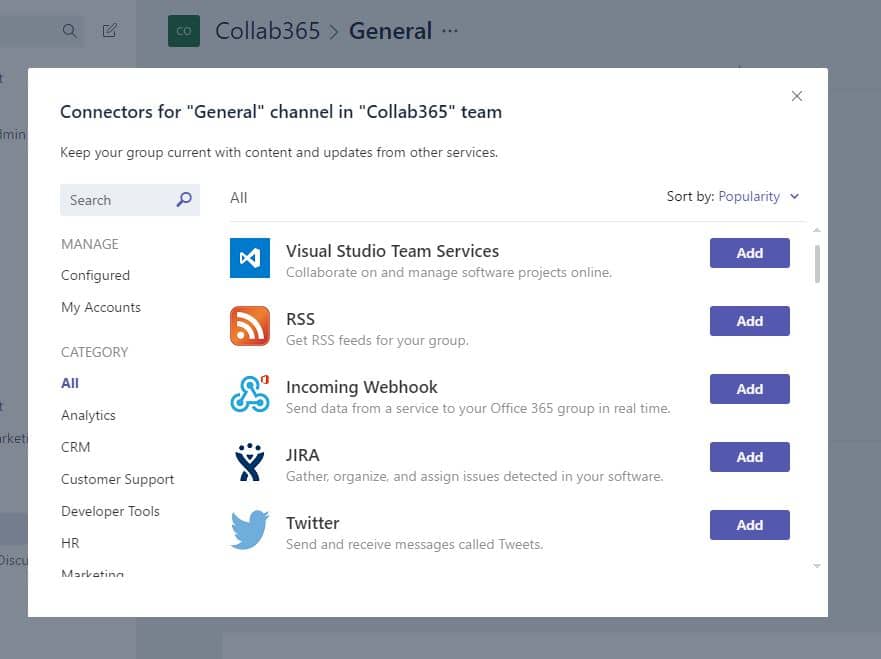Click the JIRA logo icon
This screenshot has height=659, width=881.
click(249, 462)
